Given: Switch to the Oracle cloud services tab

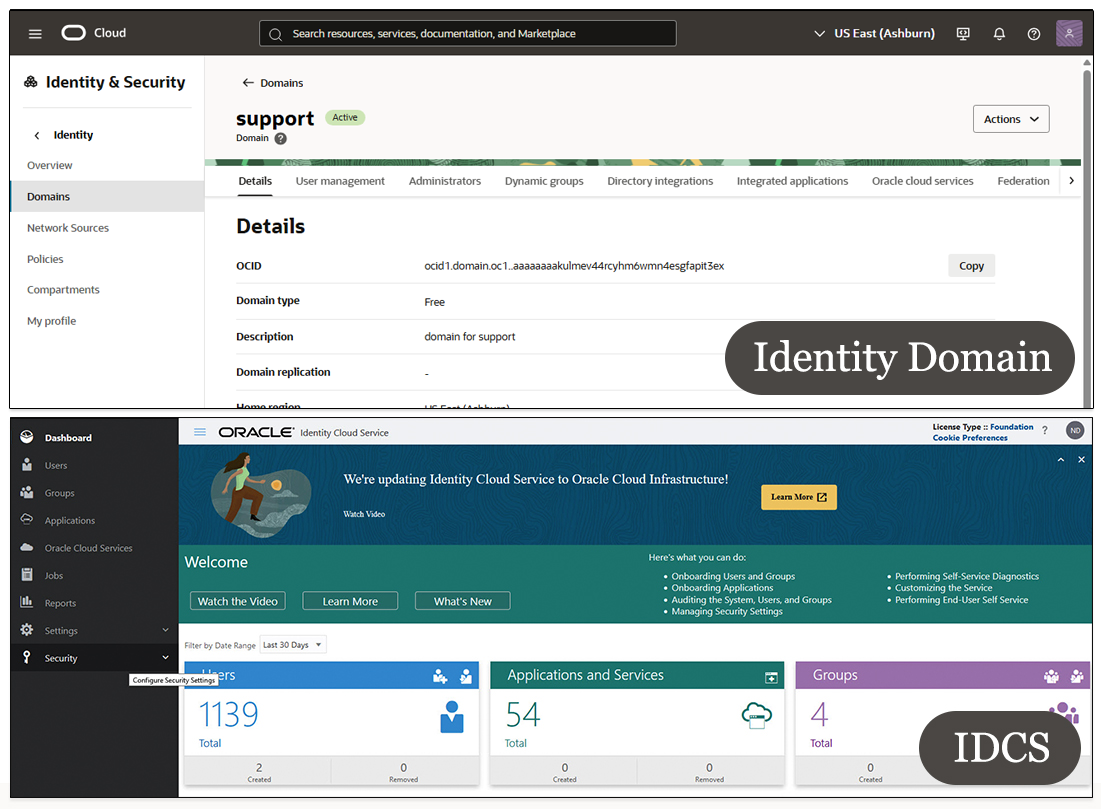Looking at the screenshot, I should tap(923, 181).
